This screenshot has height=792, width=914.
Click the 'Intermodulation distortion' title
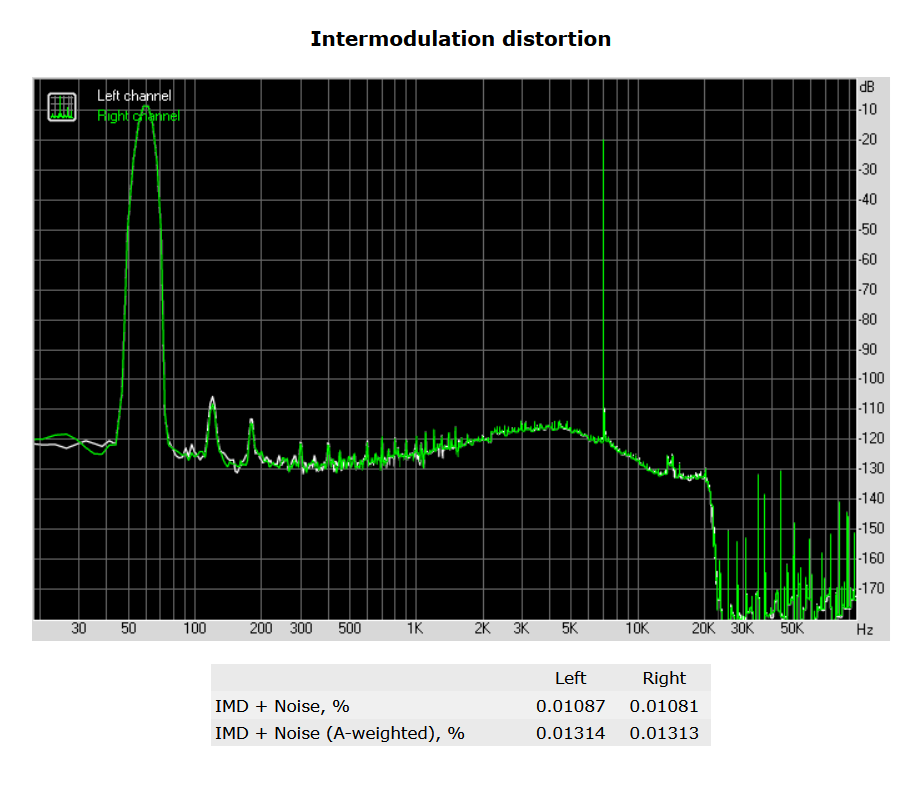pos(460,39)
